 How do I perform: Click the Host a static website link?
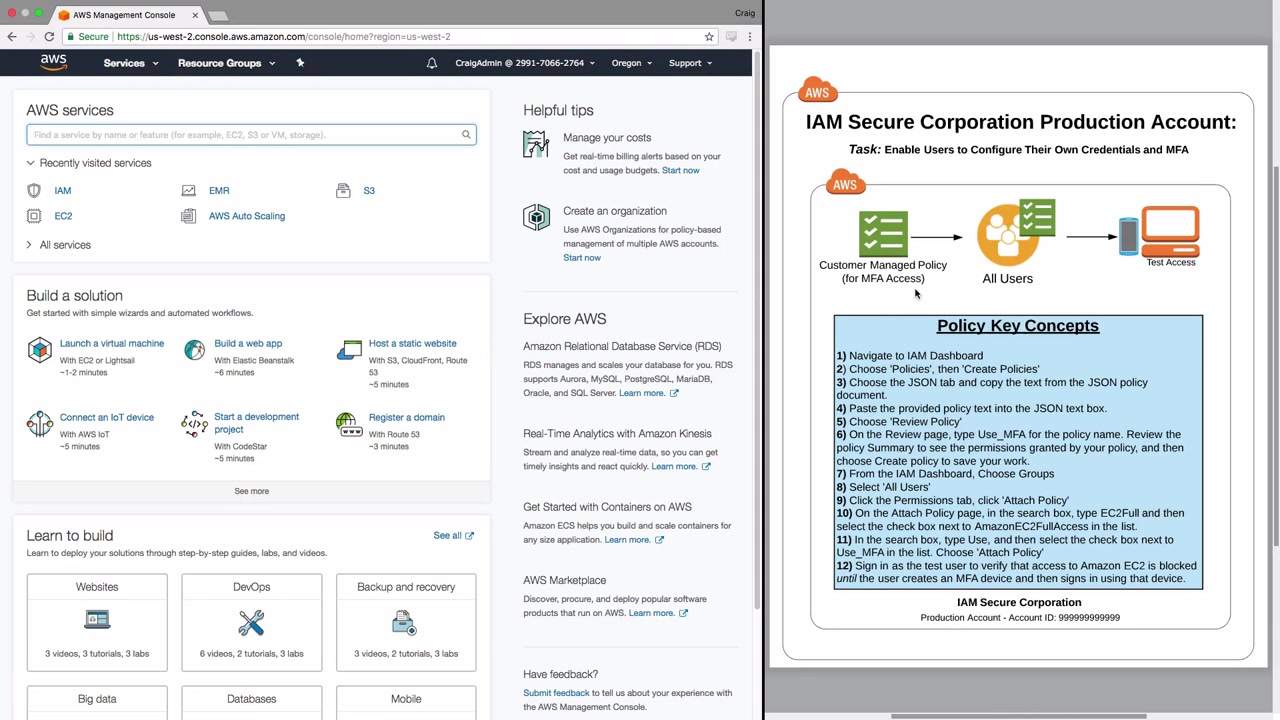412,343
